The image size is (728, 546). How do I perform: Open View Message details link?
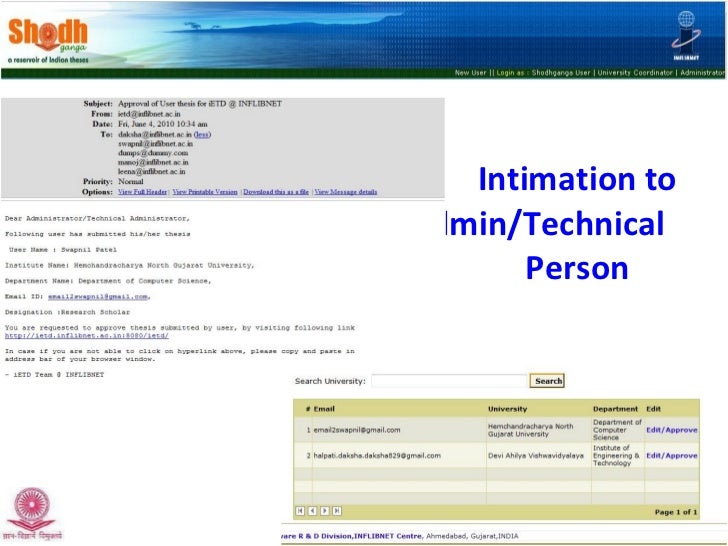[x=346, y=192]
